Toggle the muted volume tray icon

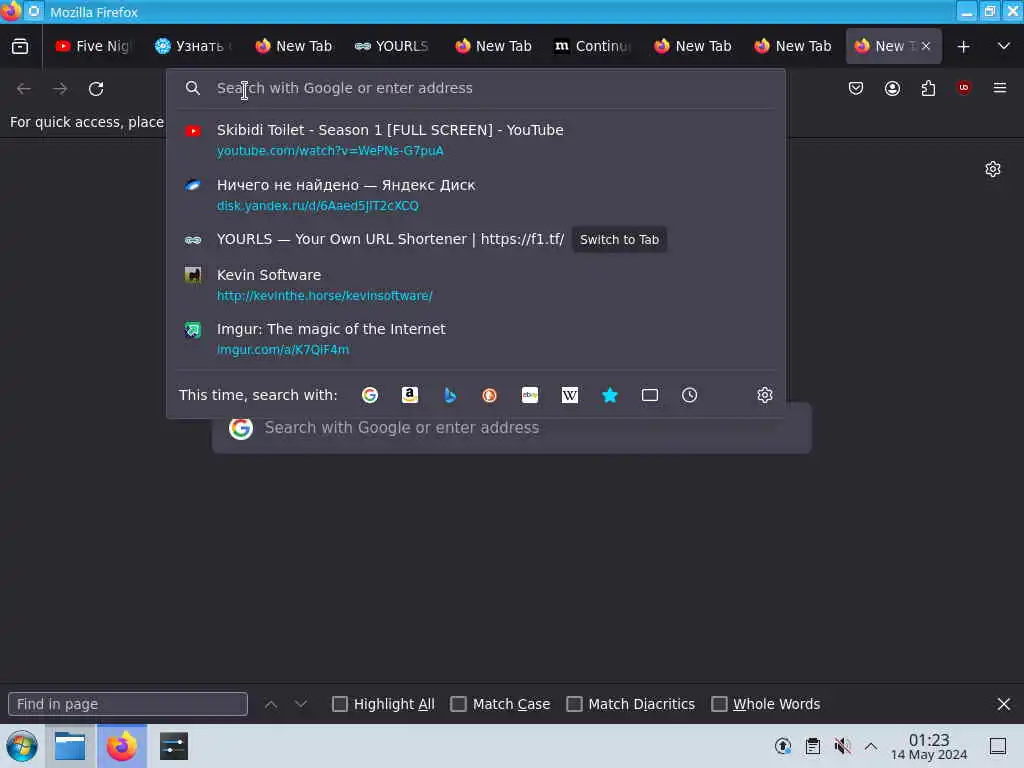842,746
